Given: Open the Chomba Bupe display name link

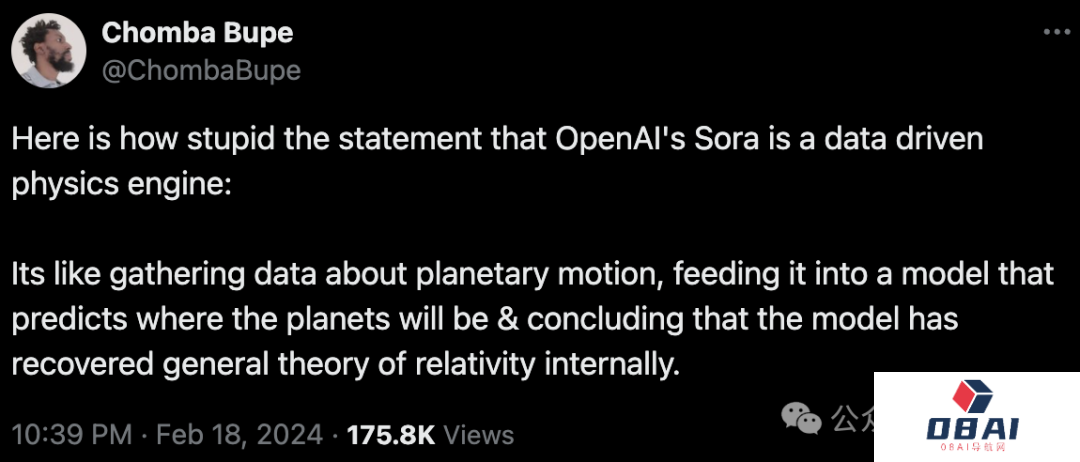Looking at the screenshot, I should 197,33.
